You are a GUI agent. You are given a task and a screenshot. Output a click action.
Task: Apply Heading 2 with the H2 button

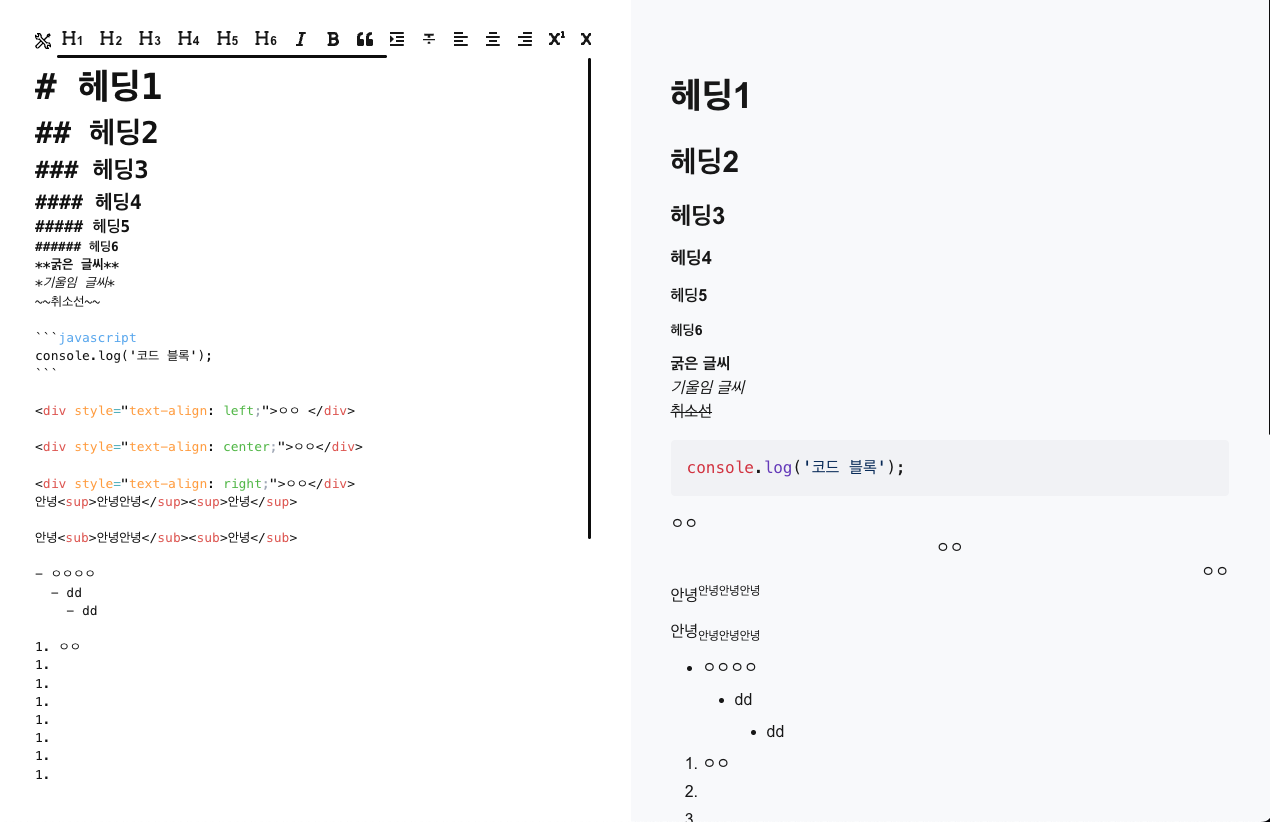(111, 39)
